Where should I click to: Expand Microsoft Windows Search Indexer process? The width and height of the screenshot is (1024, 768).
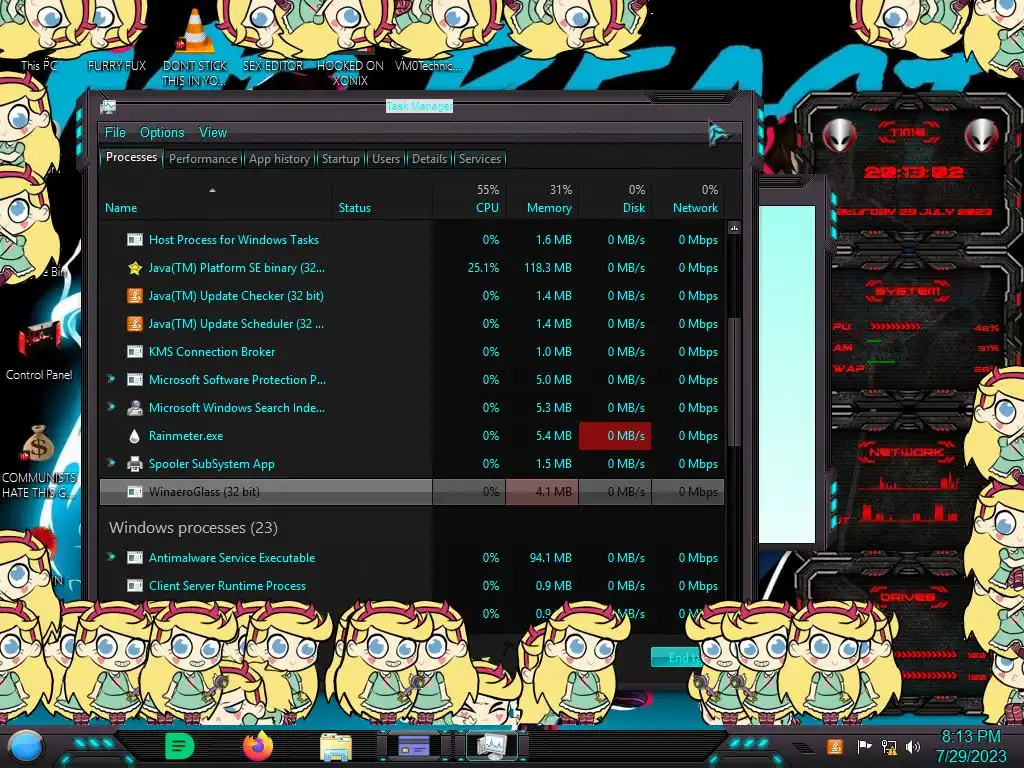click(111, 407)
